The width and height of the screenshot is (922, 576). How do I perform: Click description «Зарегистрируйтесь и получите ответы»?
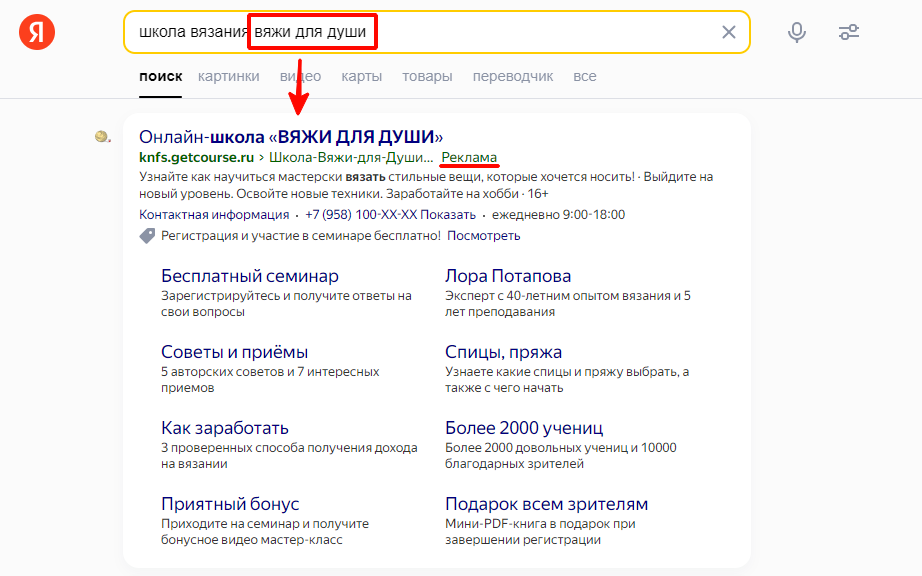click(x=278, y=296)
